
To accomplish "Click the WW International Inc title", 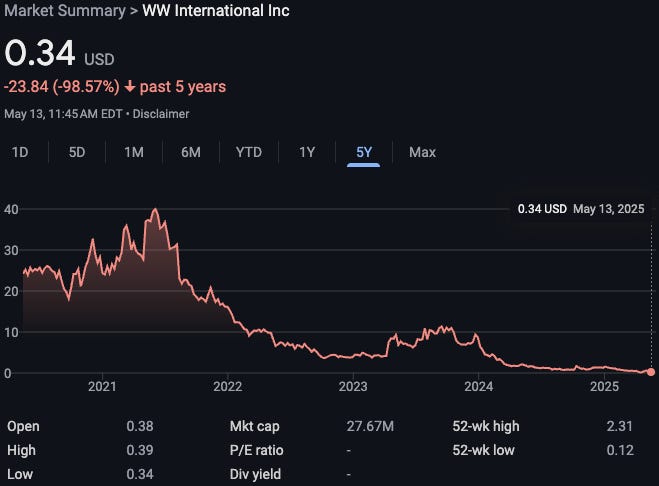I will click(216, 11).
